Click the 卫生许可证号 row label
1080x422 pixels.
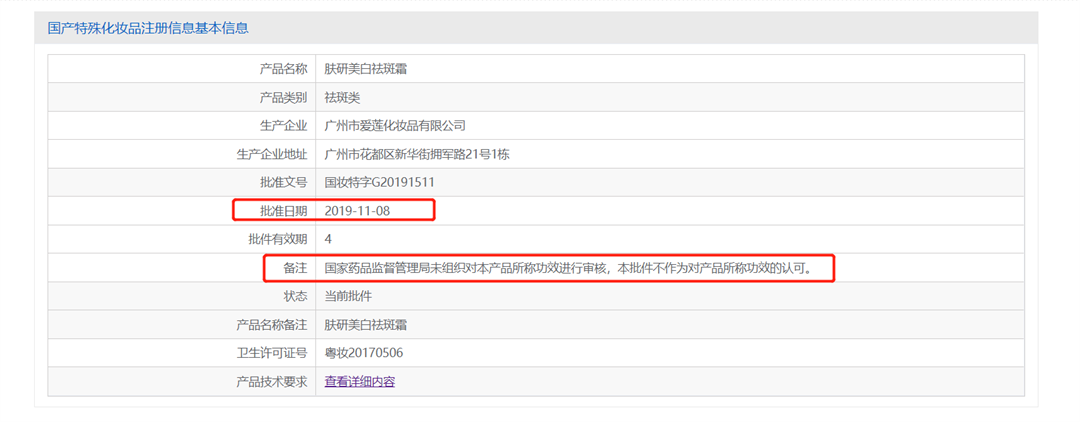[272, 353]
